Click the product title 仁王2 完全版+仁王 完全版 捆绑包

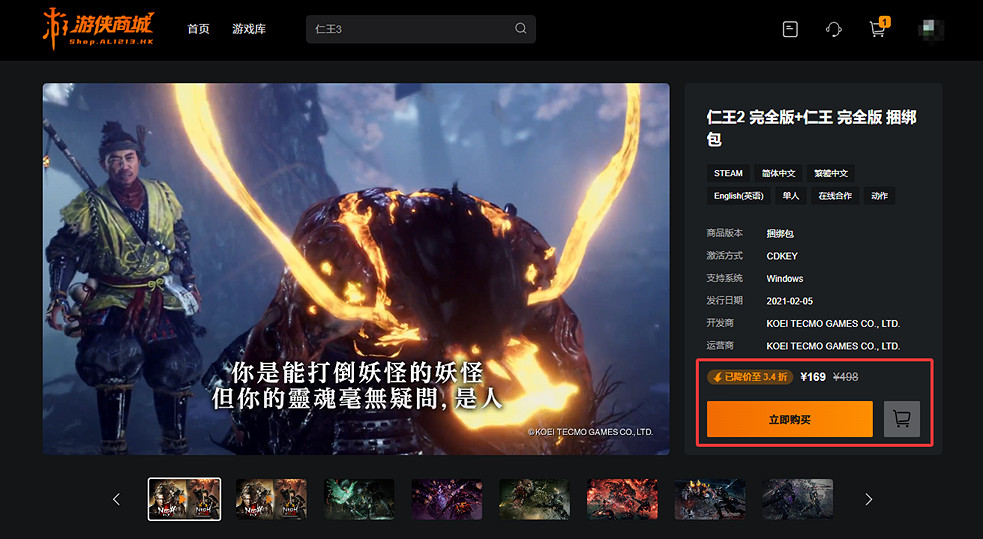click(x=811, y=128)
